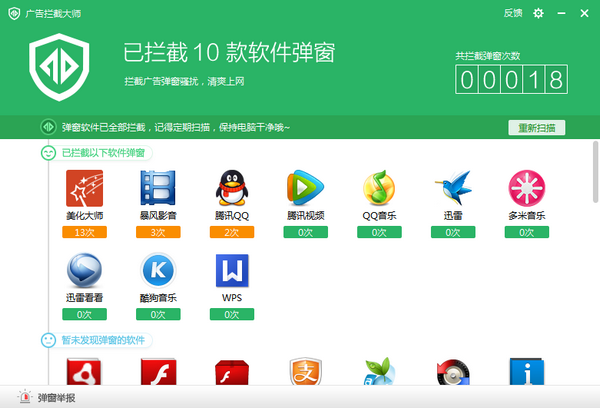Click the 0次 badge under 酷狗音乐

[158, 314]
